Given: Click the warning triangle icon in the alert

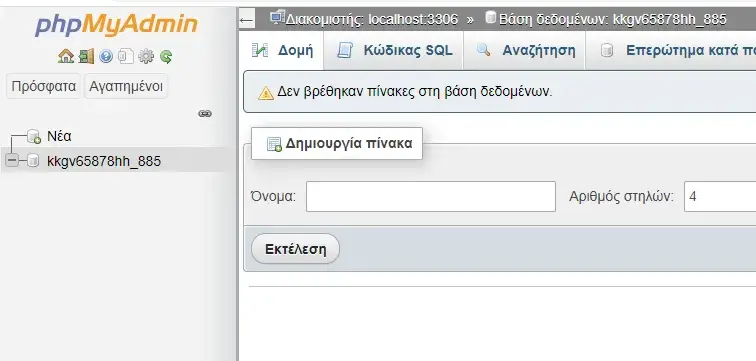Looking at the screenshot, I should (266, 93).
